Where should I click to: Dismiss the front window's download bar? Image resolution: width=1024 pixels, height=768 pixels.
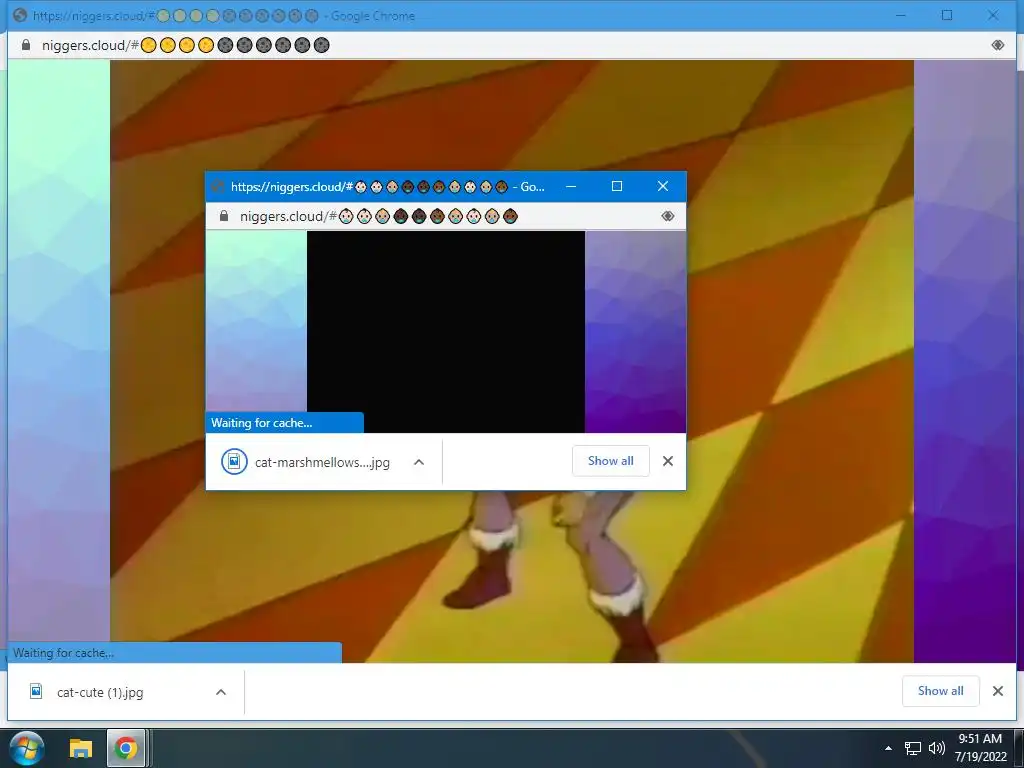click(x=667, y=461)
